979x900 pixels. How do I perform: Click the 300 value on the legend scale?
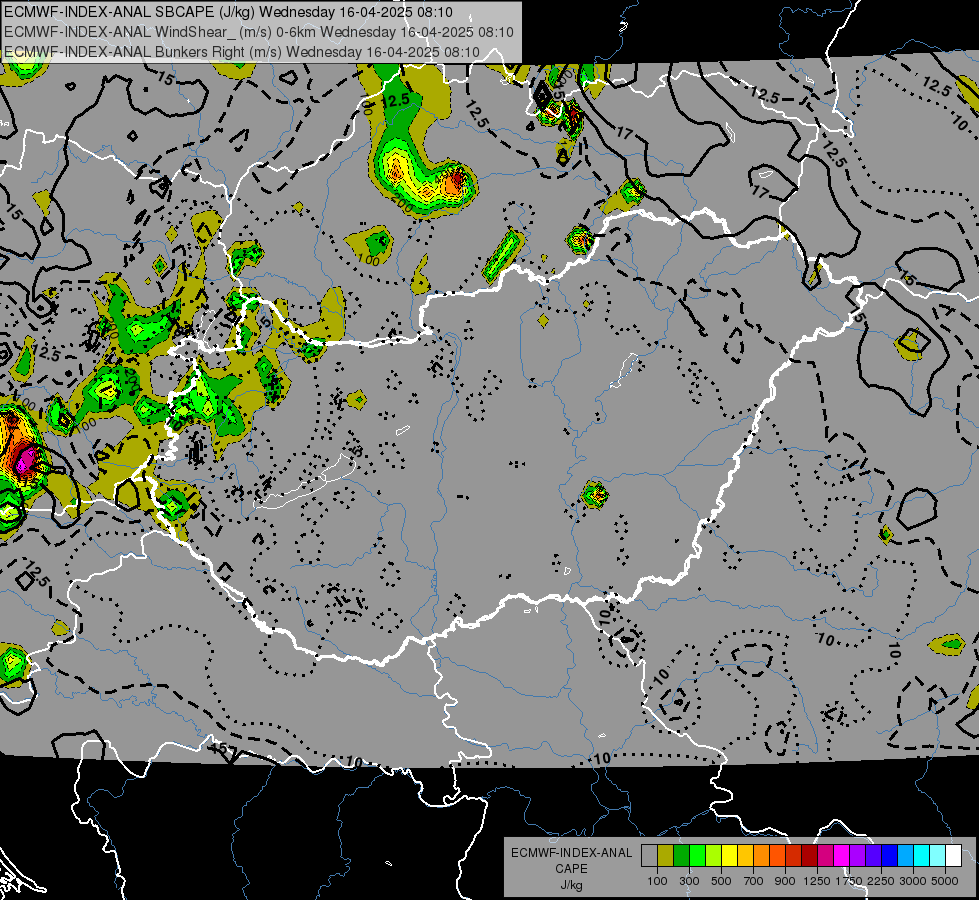coord(689,881)
